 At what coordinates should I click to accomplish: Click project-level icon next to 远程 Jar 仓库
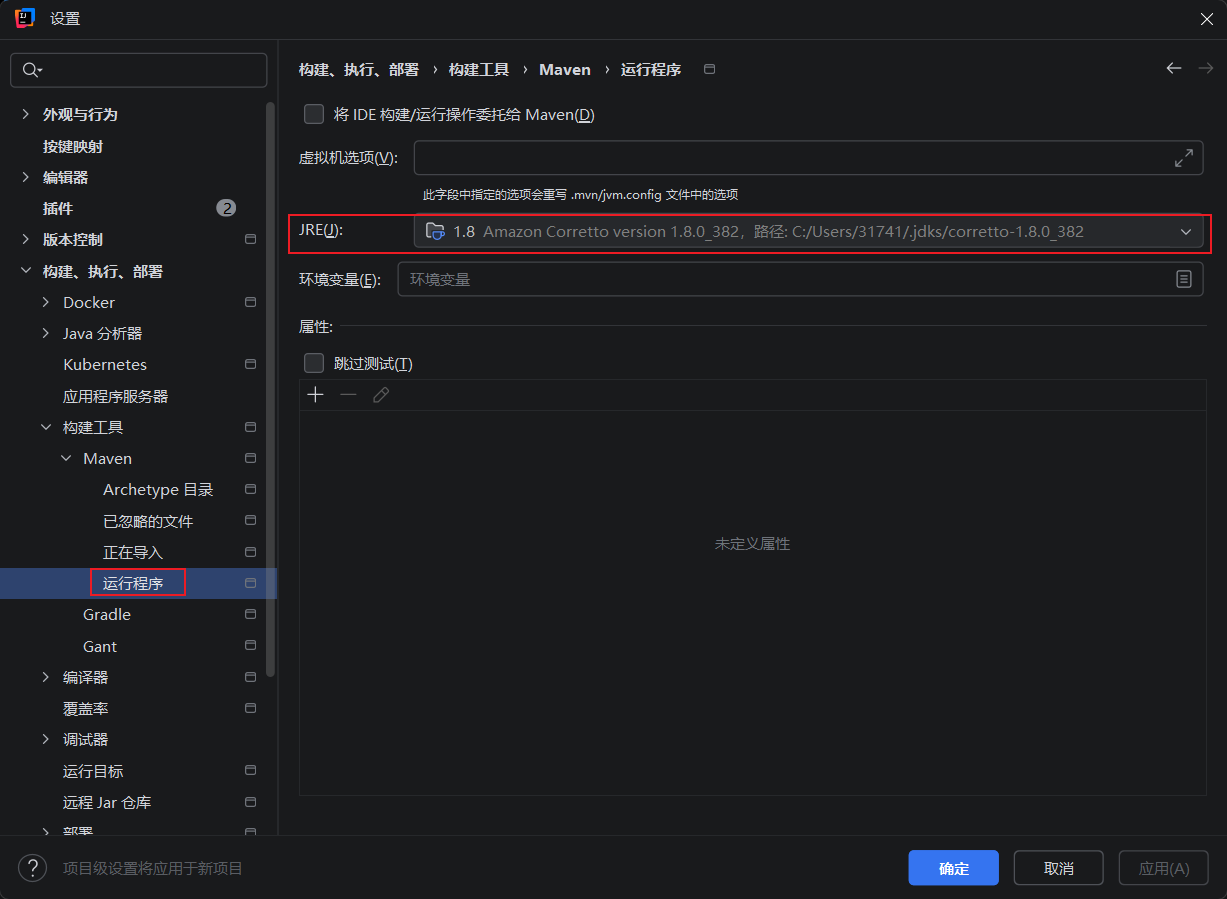pos(250,802)
